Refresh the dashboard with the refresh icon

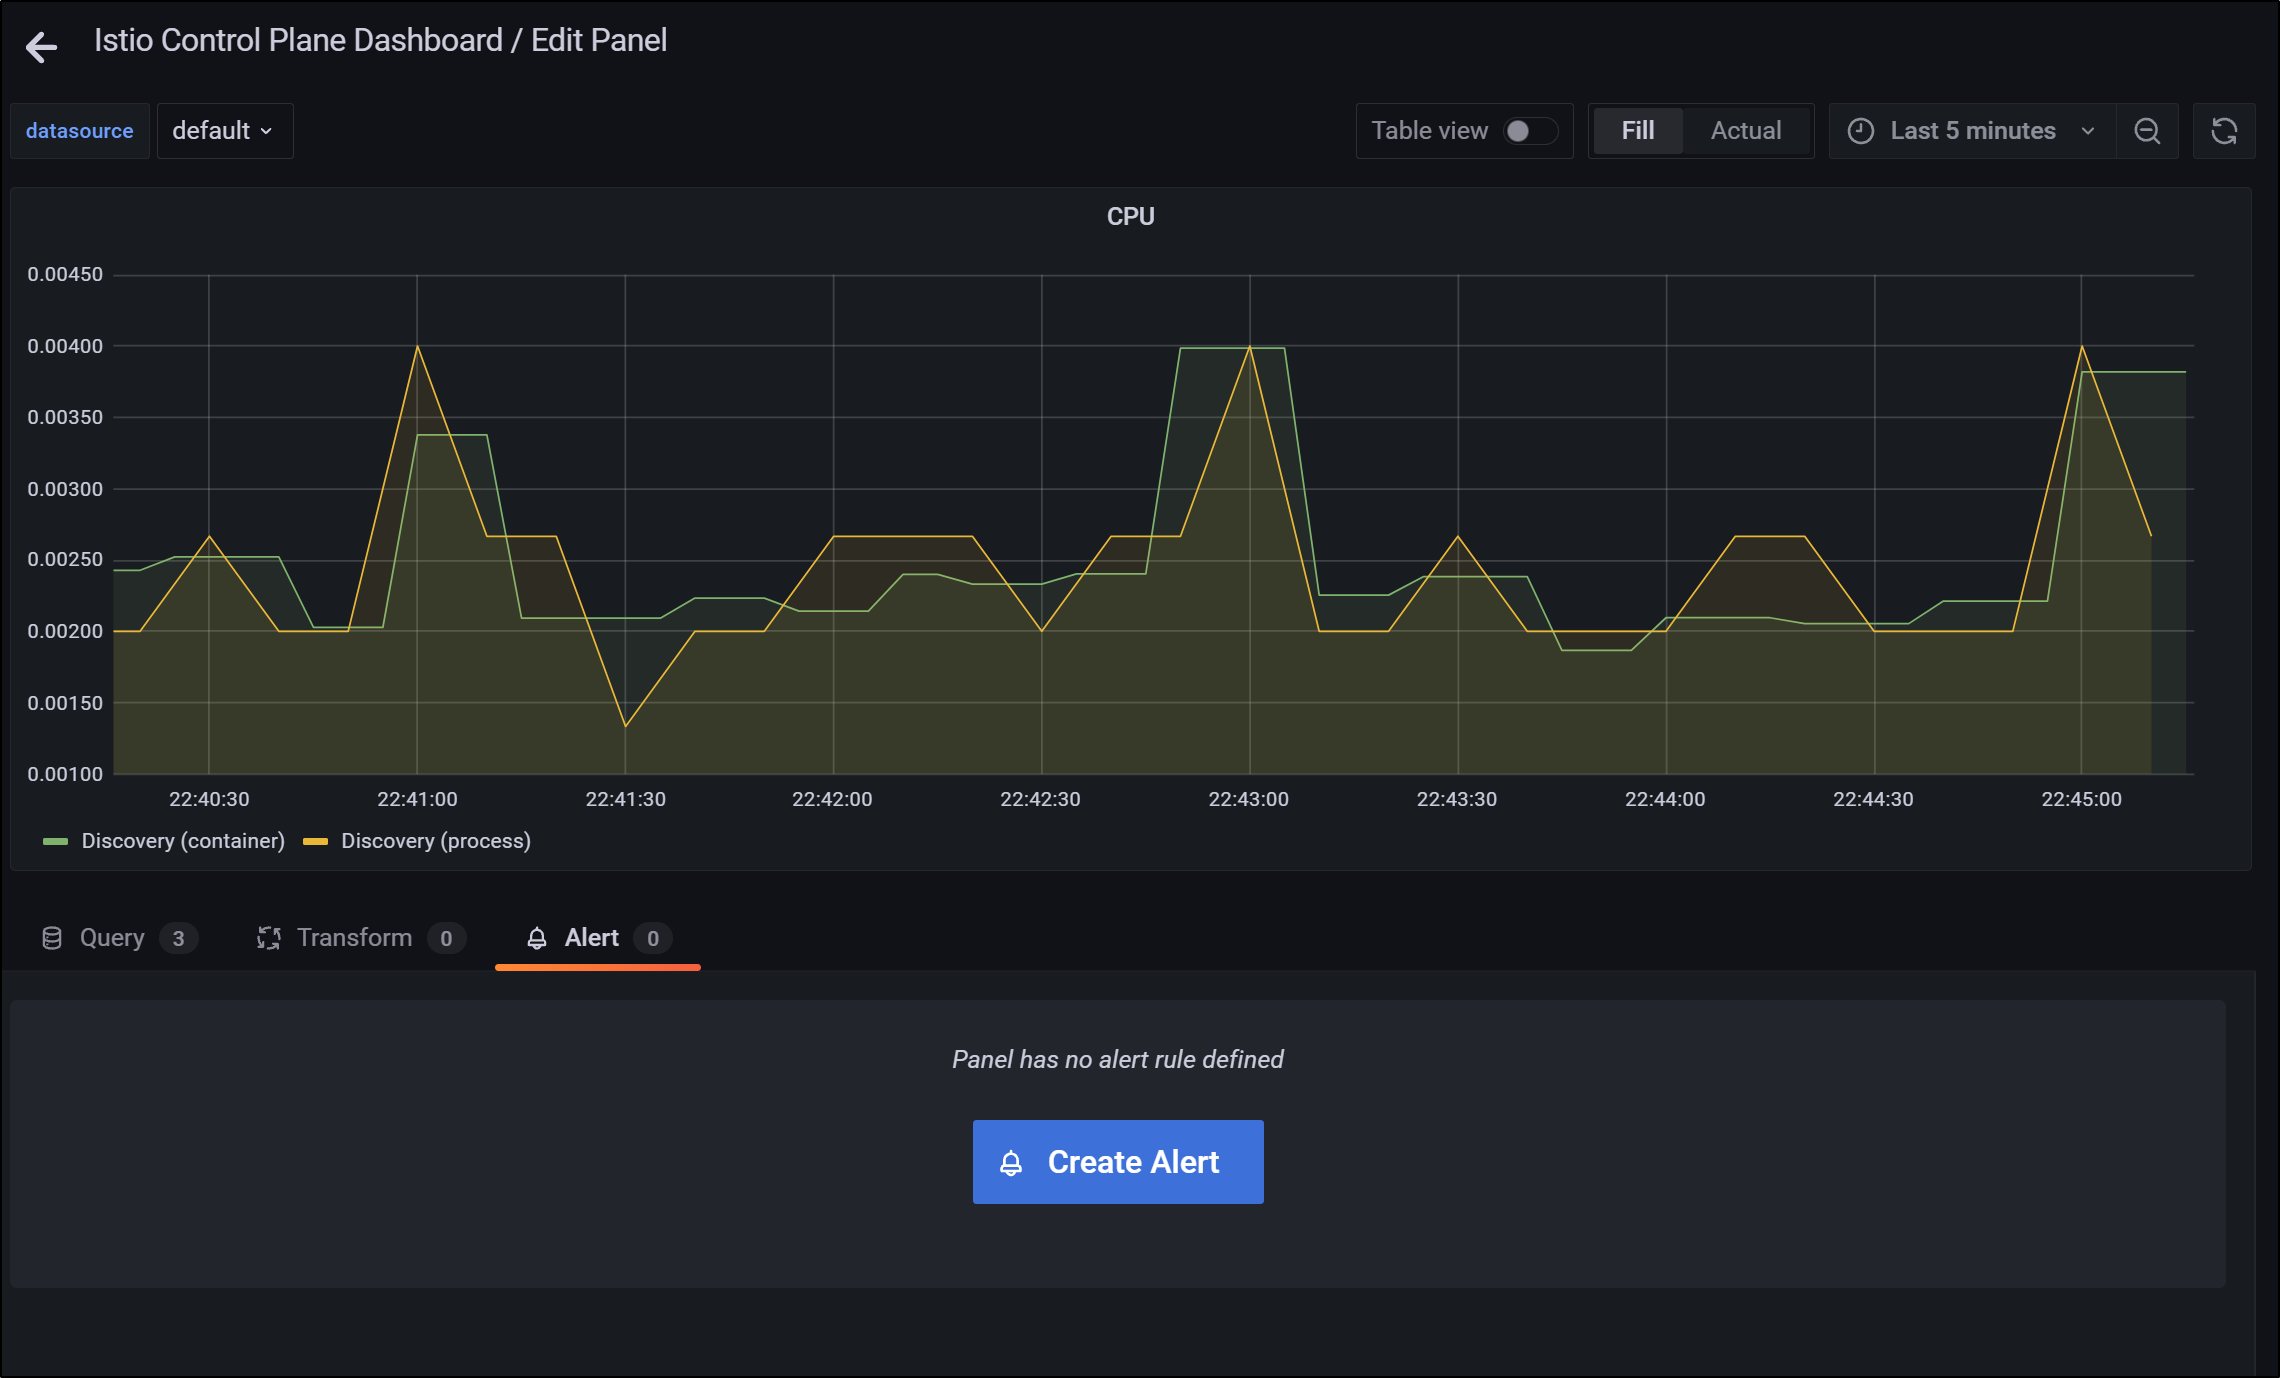(x=2224, y=131)
